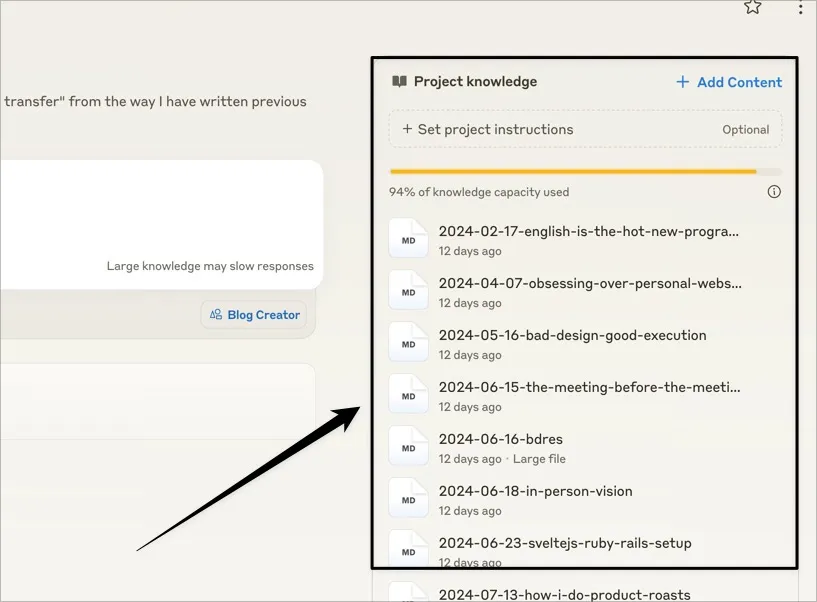The image size is (817, 602).
Task: Click the Large knowledge may slow responses note
Action: (x=210, y=266)
